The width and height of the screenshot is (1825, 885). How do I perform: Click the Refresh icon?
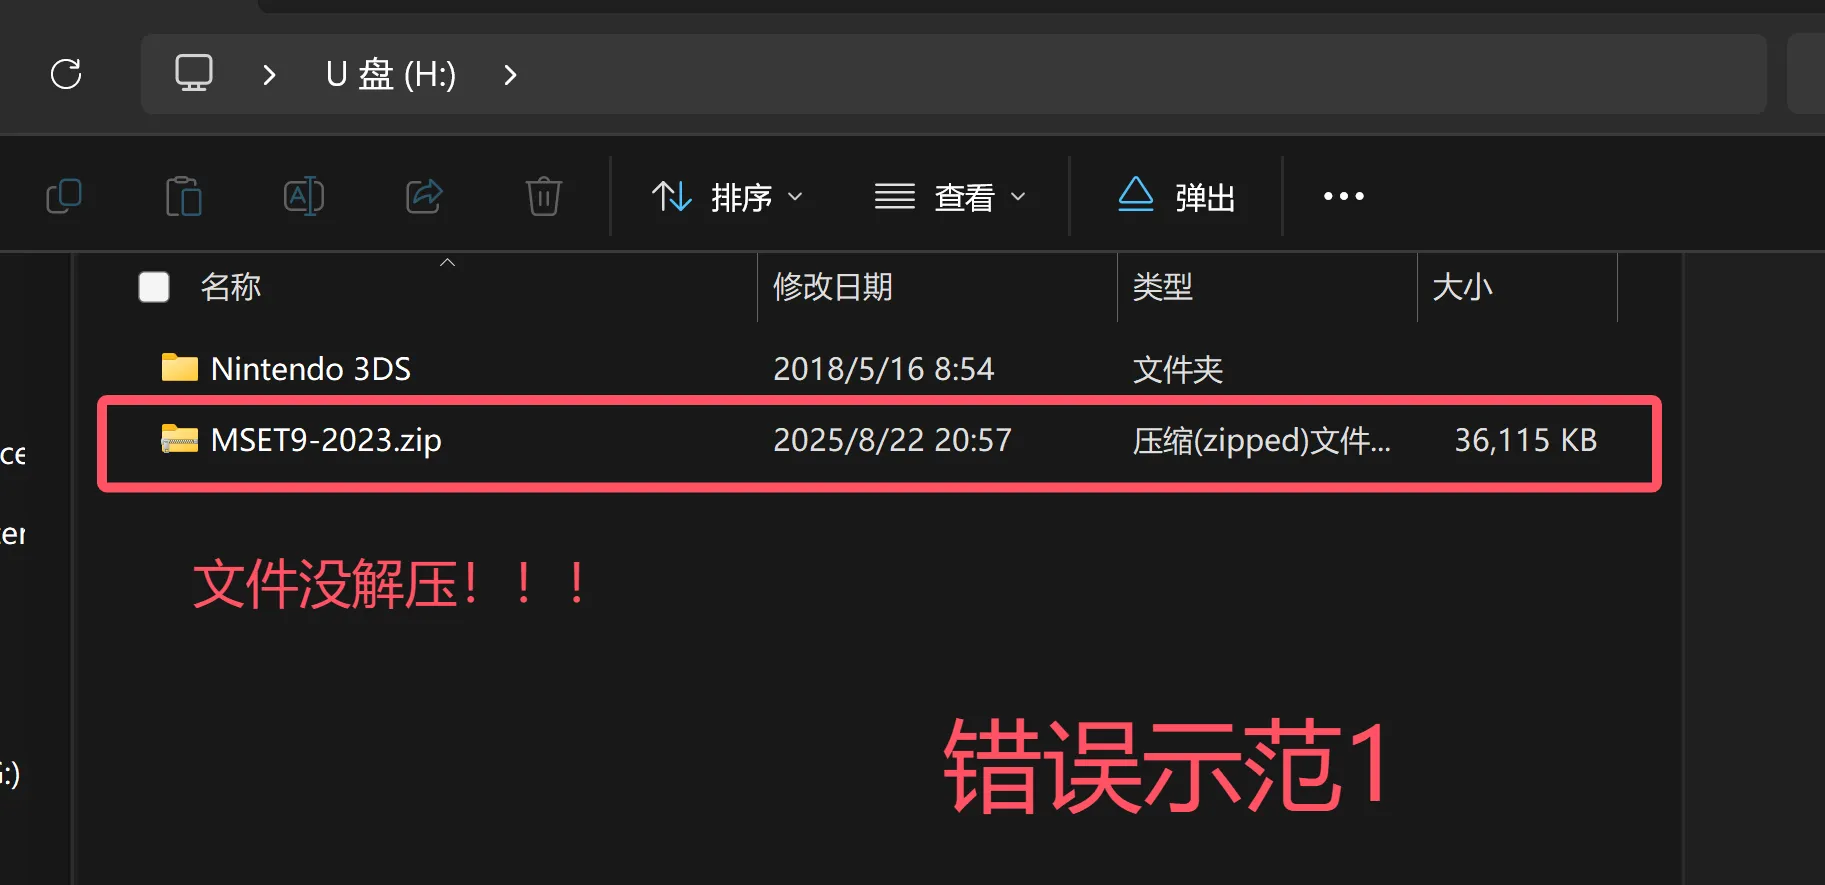pyautogui.click(x=66, y=74)
